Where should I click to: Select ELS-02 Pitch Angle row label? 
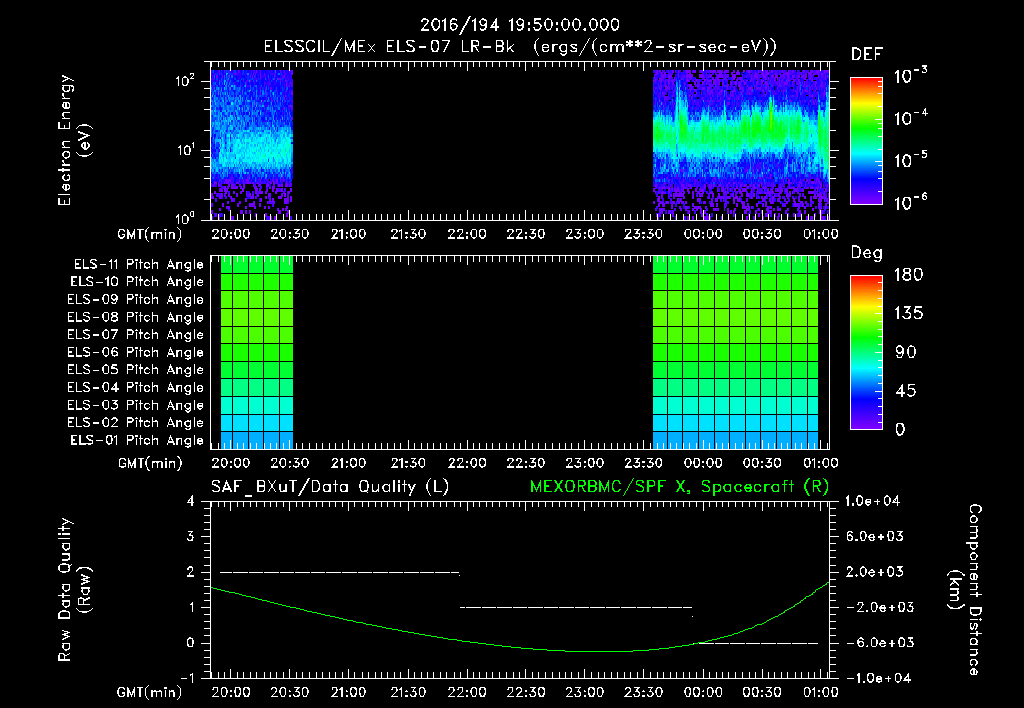(136, 423)
